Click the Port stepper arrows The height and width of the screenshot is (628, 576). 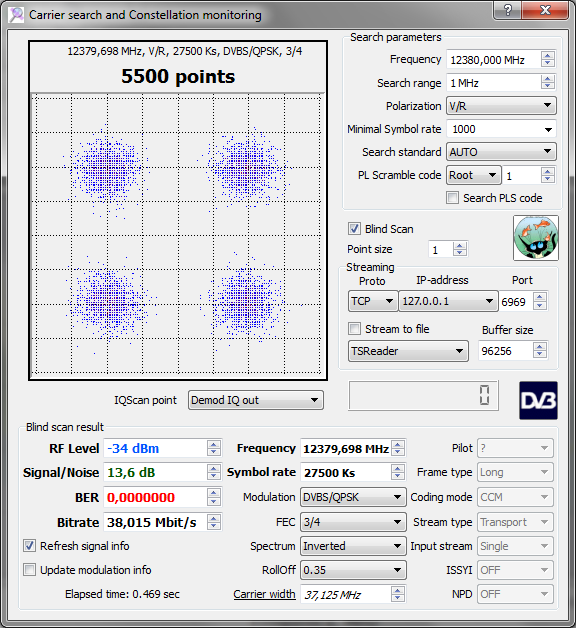tap(540, 301)
